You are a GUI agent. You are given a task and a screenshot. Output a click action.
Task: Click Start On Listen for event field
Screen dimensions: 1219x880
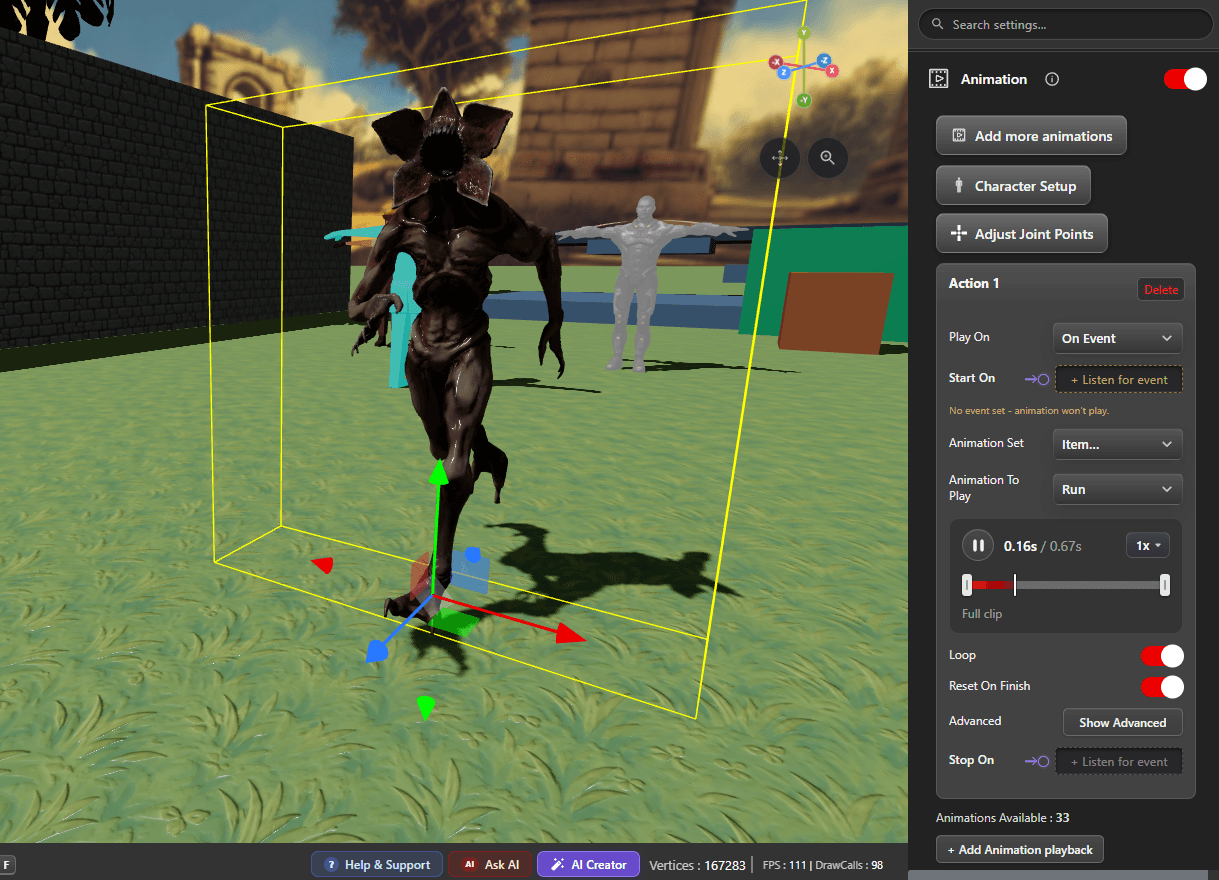coord(1119,380)
